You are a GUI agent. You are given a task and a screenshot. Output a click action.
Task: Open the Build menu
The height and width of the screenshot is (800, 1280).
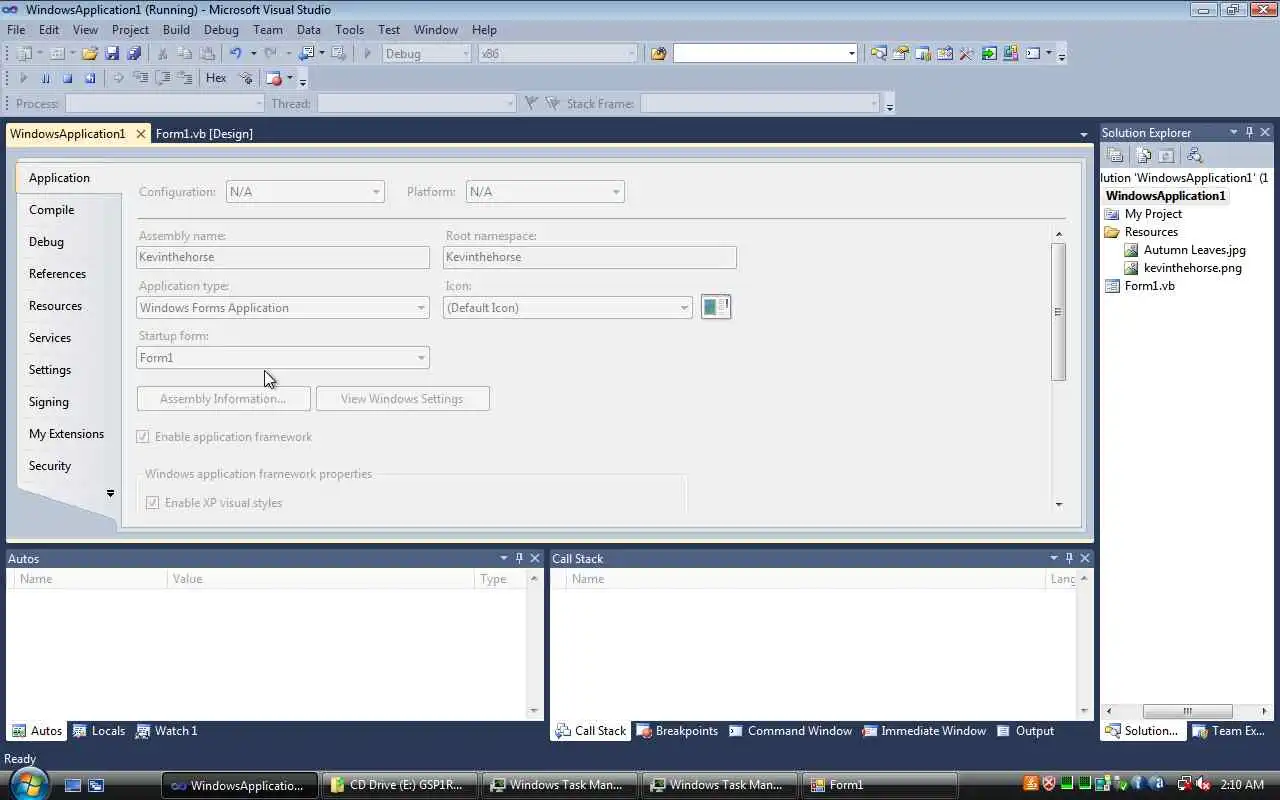click(x=176, y=30)
